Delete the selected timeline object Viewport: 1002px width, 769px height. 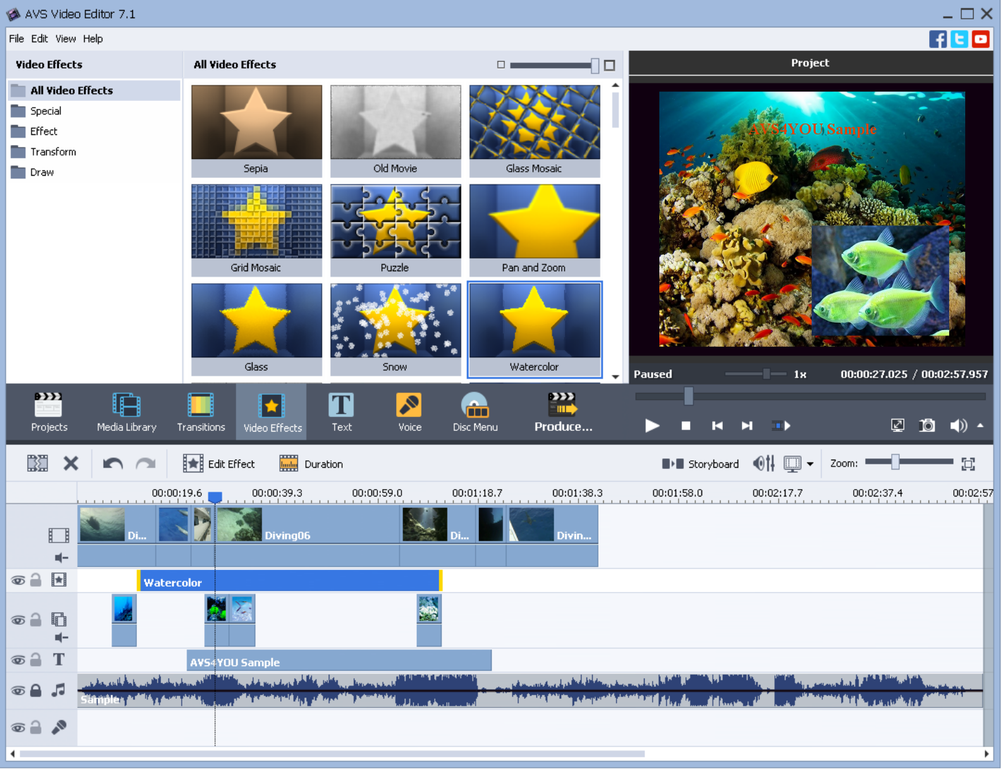tap(71, 463)
